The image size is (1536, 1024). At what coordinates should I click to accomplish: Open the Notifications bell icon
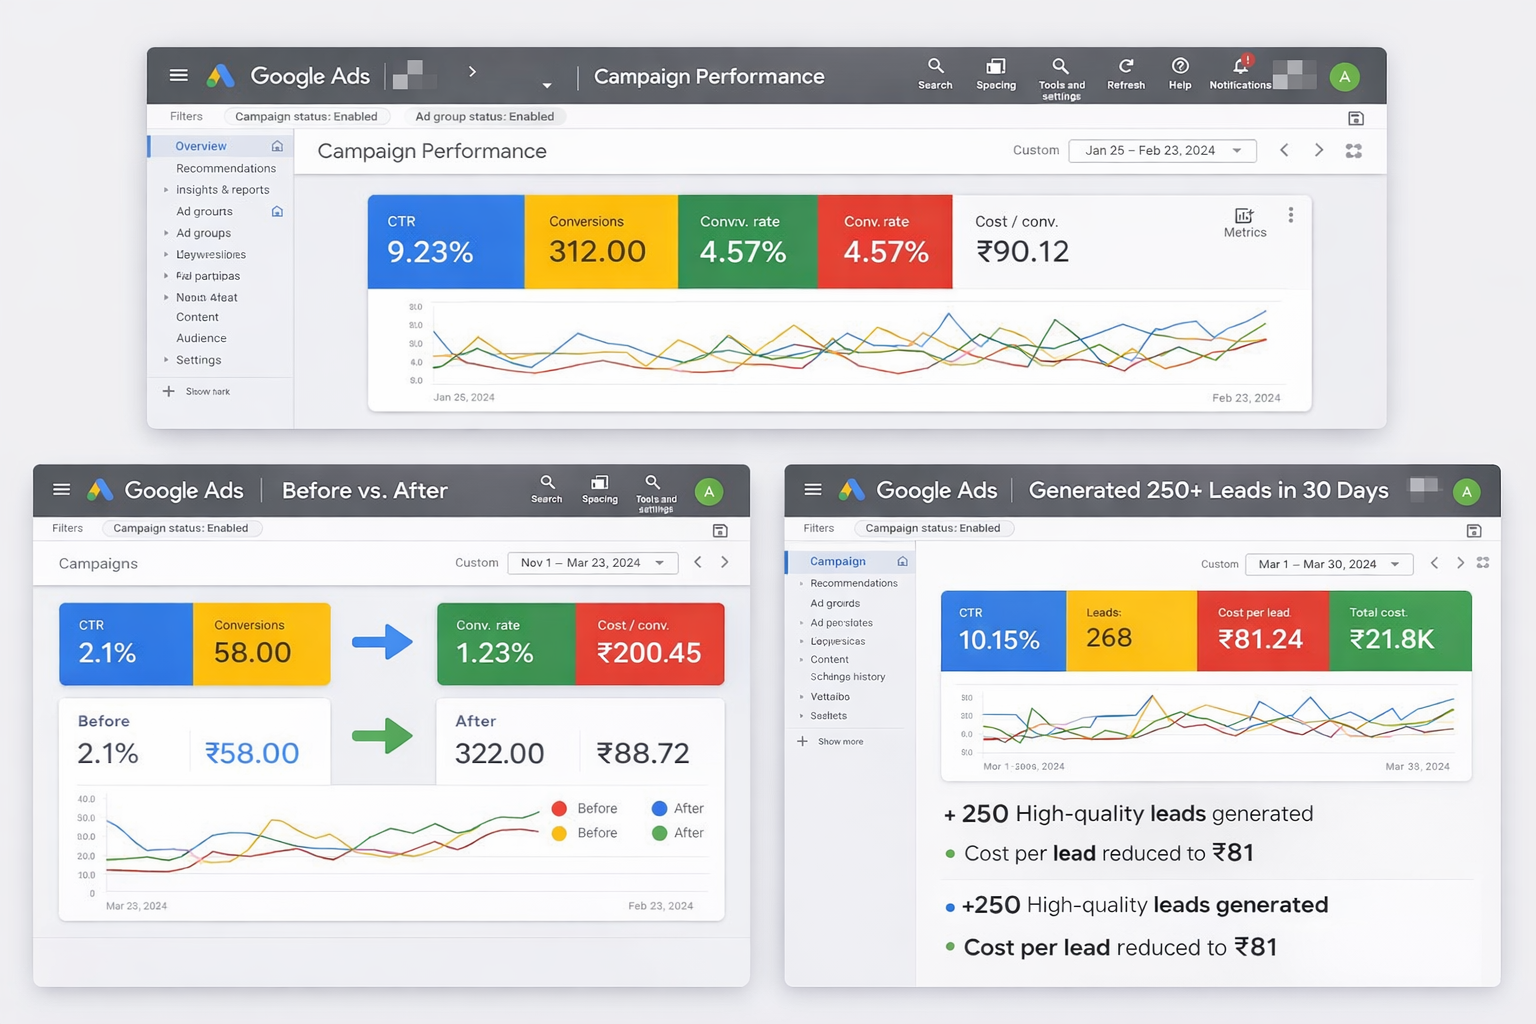click(x=1240, y=66)
